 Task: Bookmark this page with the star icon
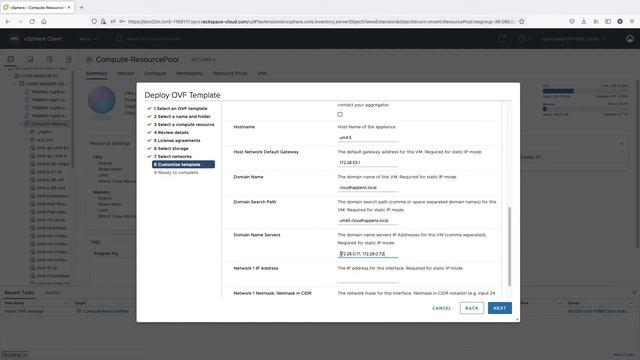(x=522, y=21)
